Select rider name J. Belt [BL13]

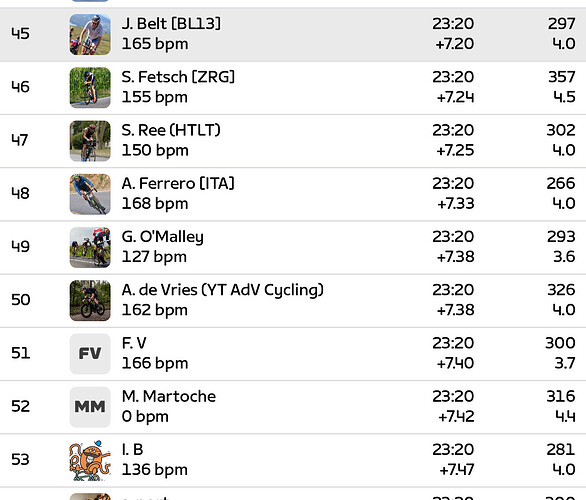pos(171,24)
